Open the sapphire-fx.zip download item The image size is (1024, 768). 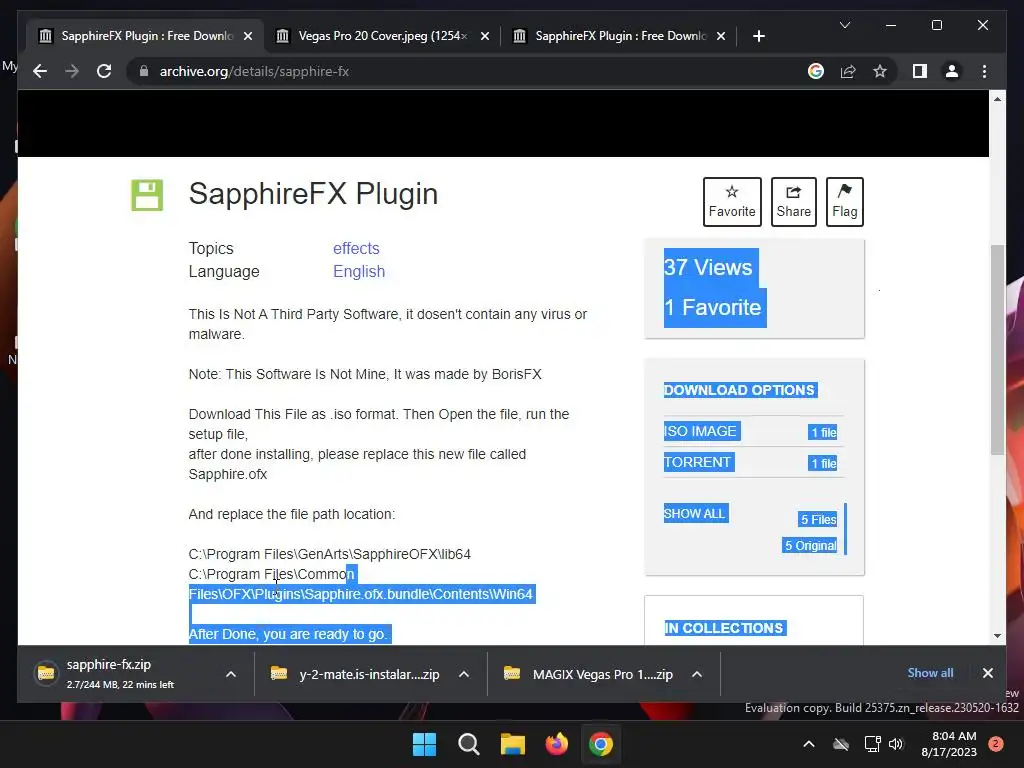[121, 674]
